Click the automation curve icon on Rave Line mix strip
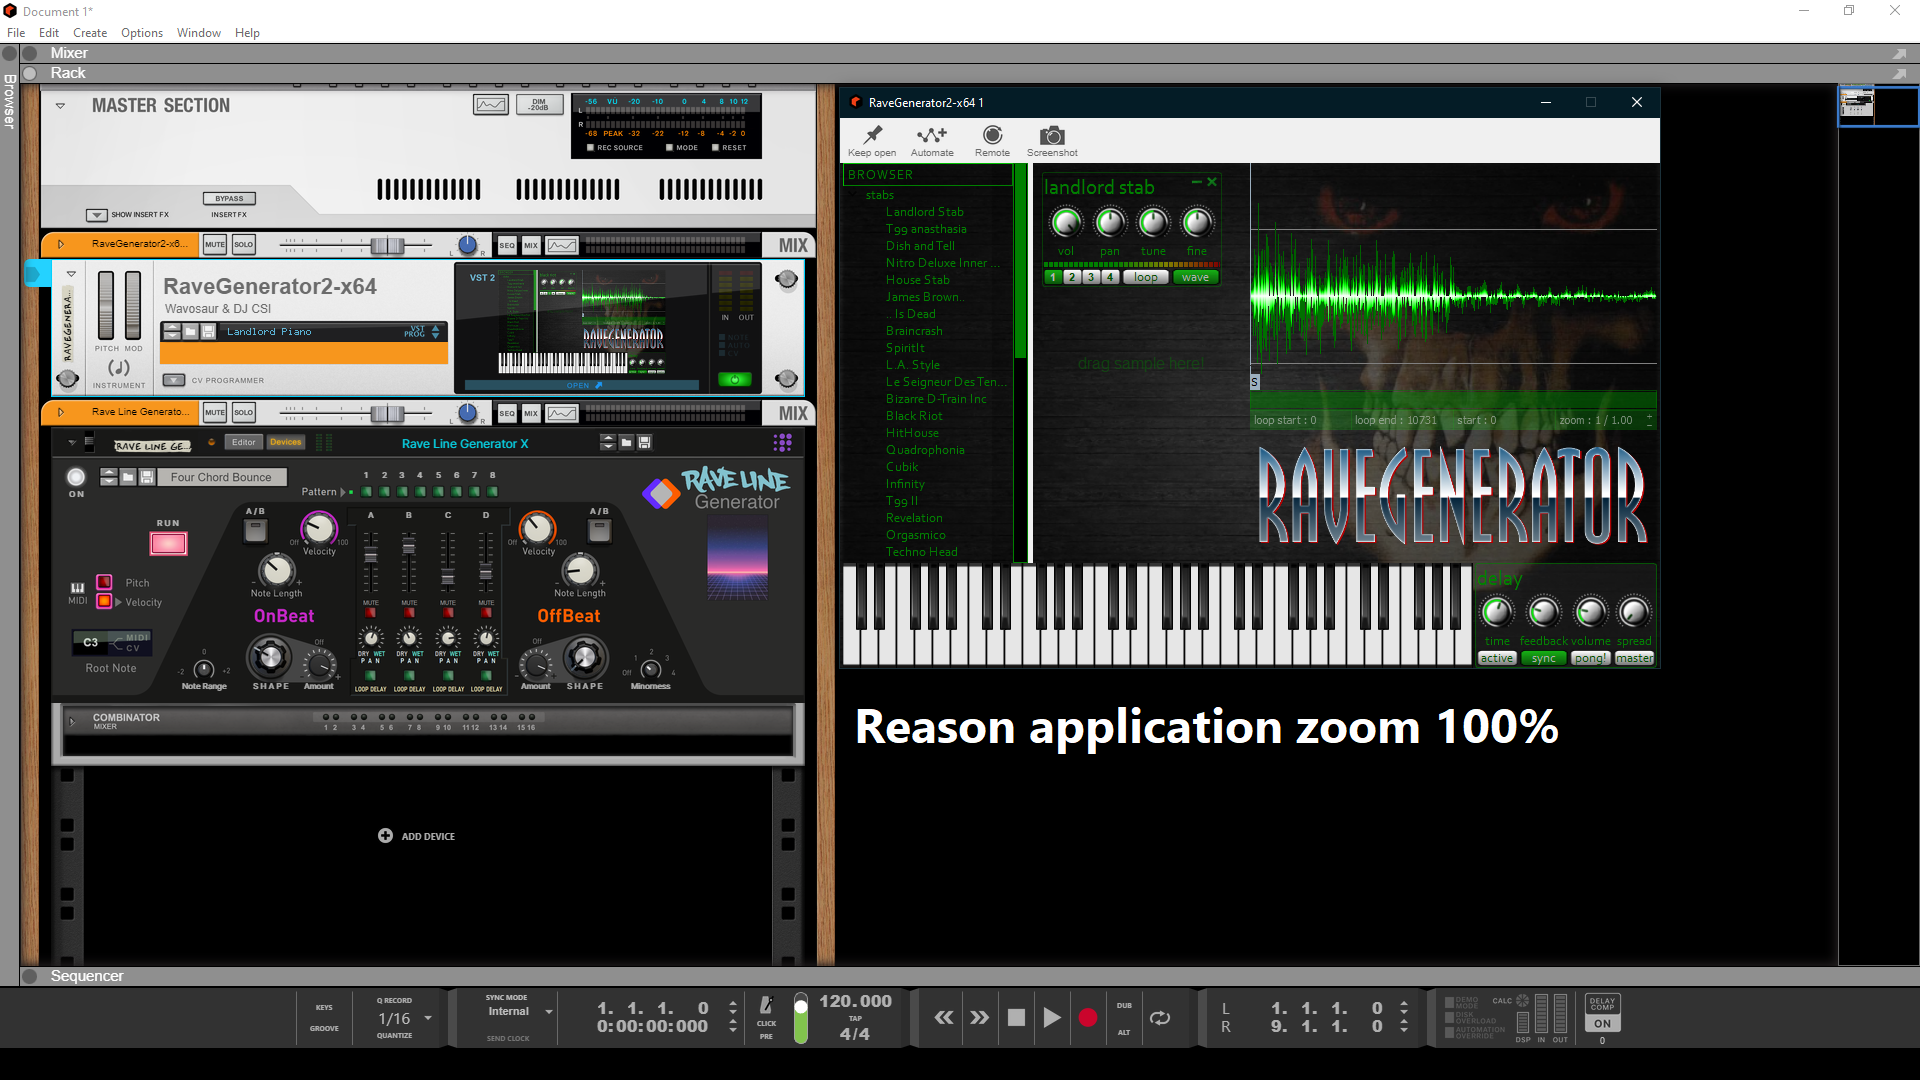The width and height of the screenshot is (1920, 1080). click(562, 413)
